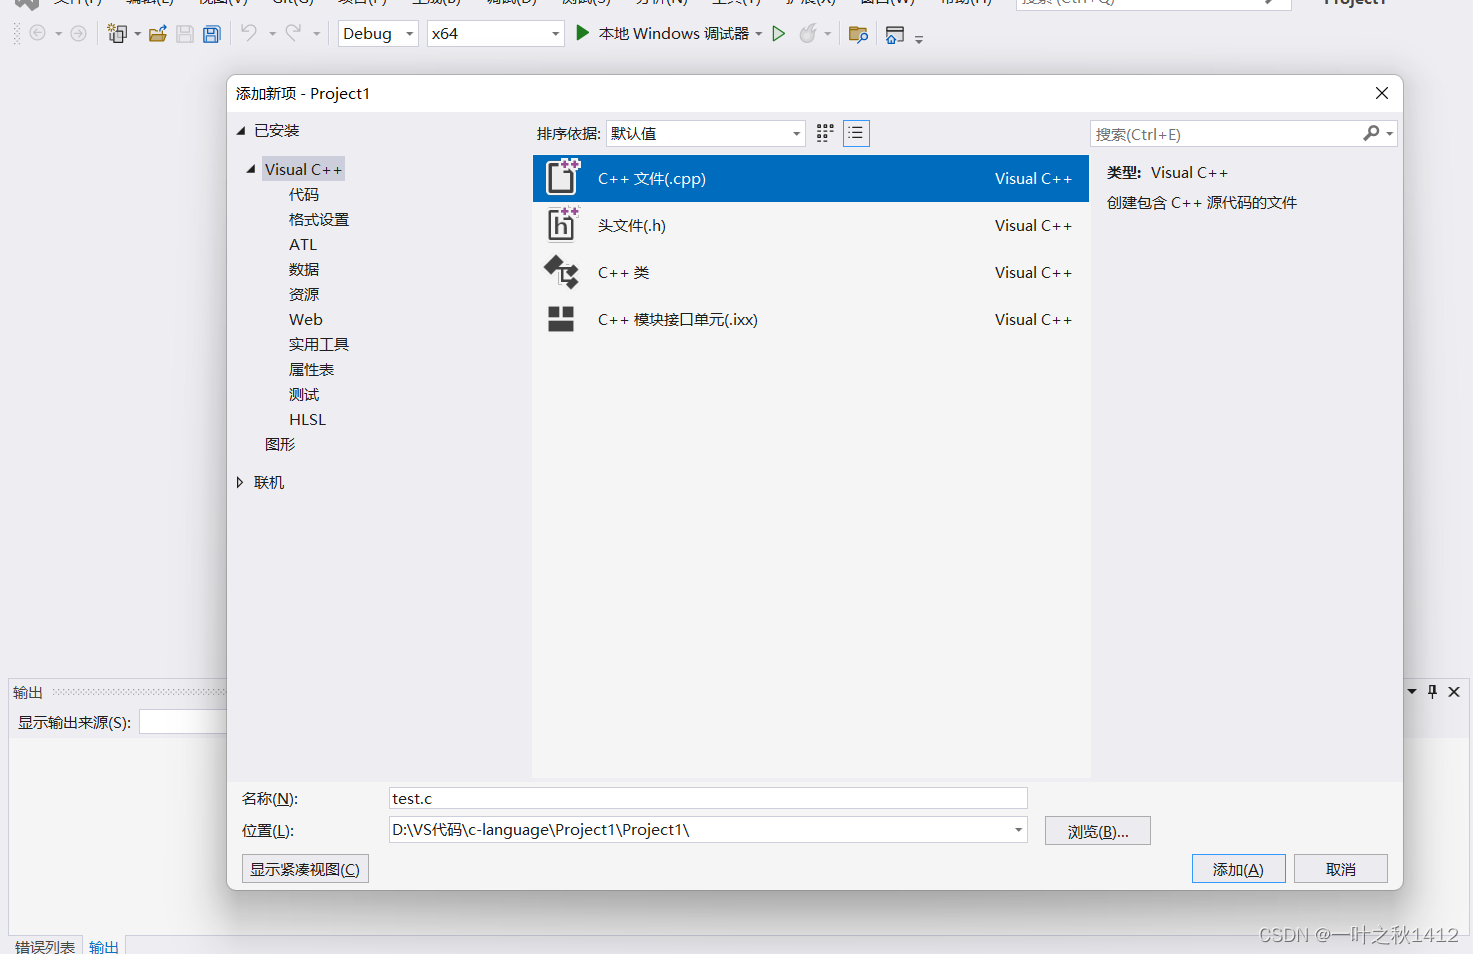The height and width of the screenshot is (954, 1473).
Task: Select the Web category
Action: pyautogui.click(x=306, y=319)
